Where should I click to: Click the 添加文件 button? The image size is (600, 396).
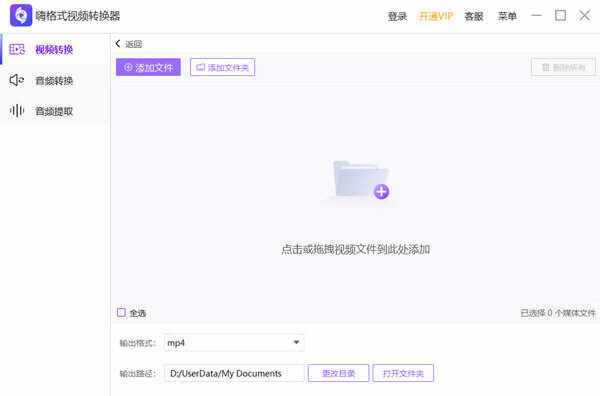(x=148, y=67)
